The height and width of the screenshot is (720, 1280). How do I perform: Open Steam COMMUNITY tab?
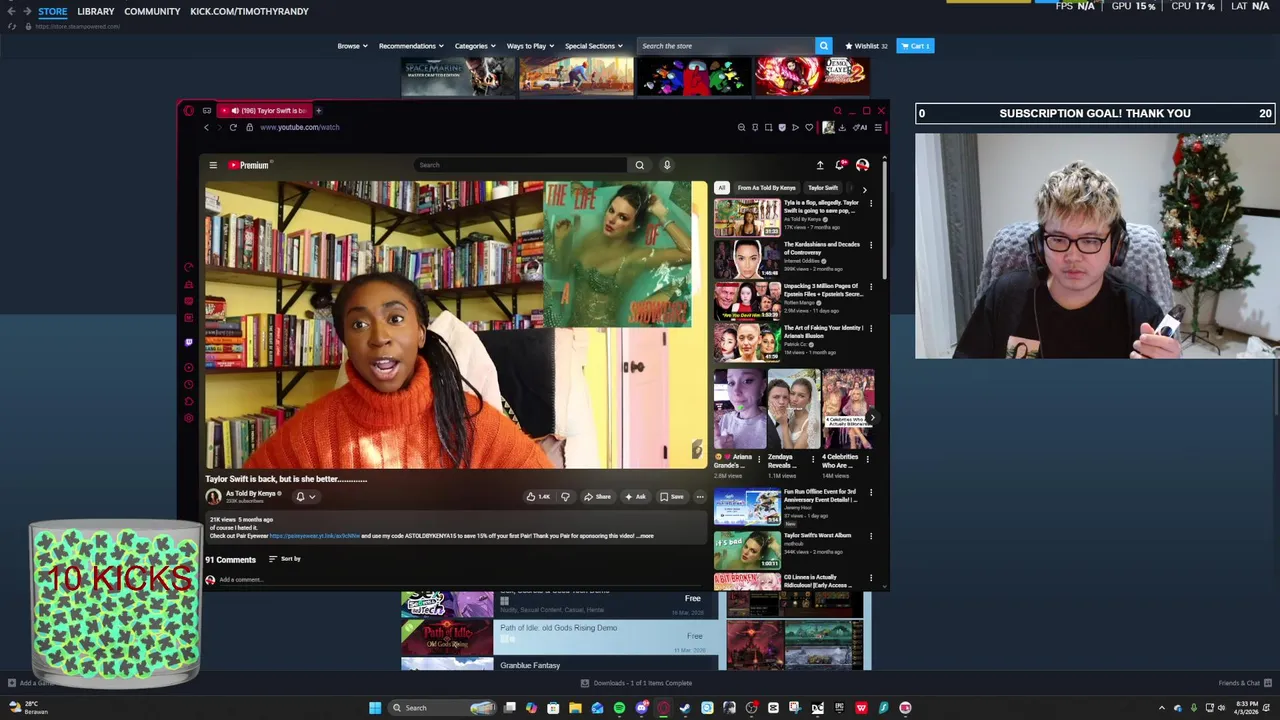point(152,11)
